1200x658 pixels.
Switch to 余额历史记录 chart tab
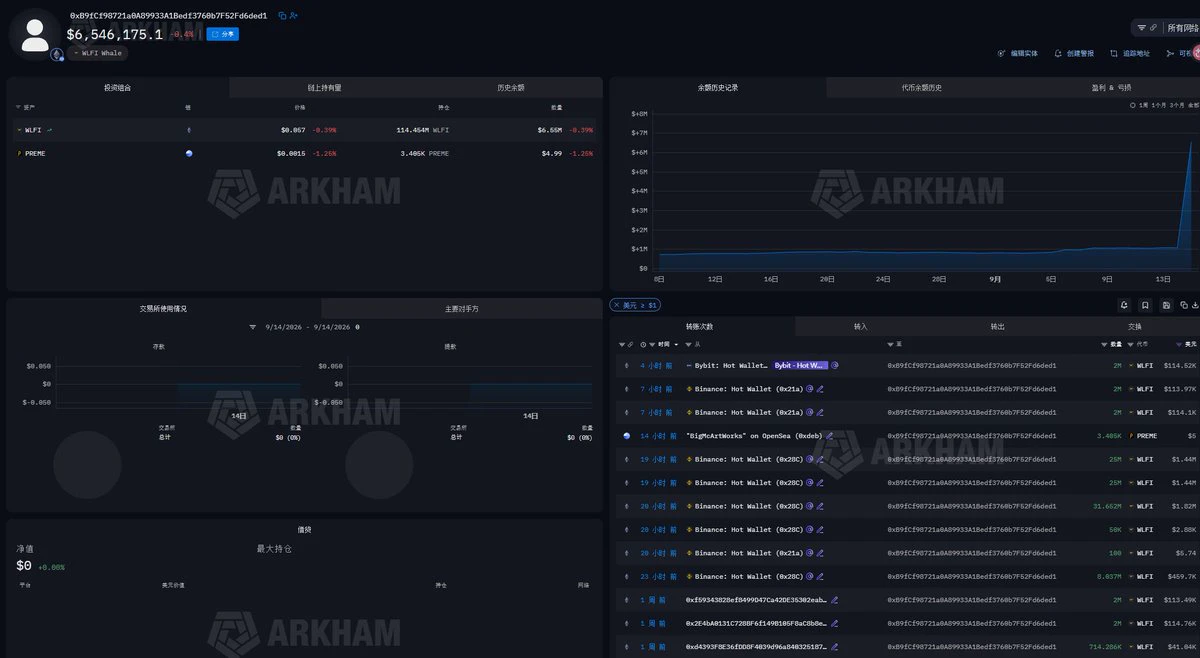click(718, 88)
